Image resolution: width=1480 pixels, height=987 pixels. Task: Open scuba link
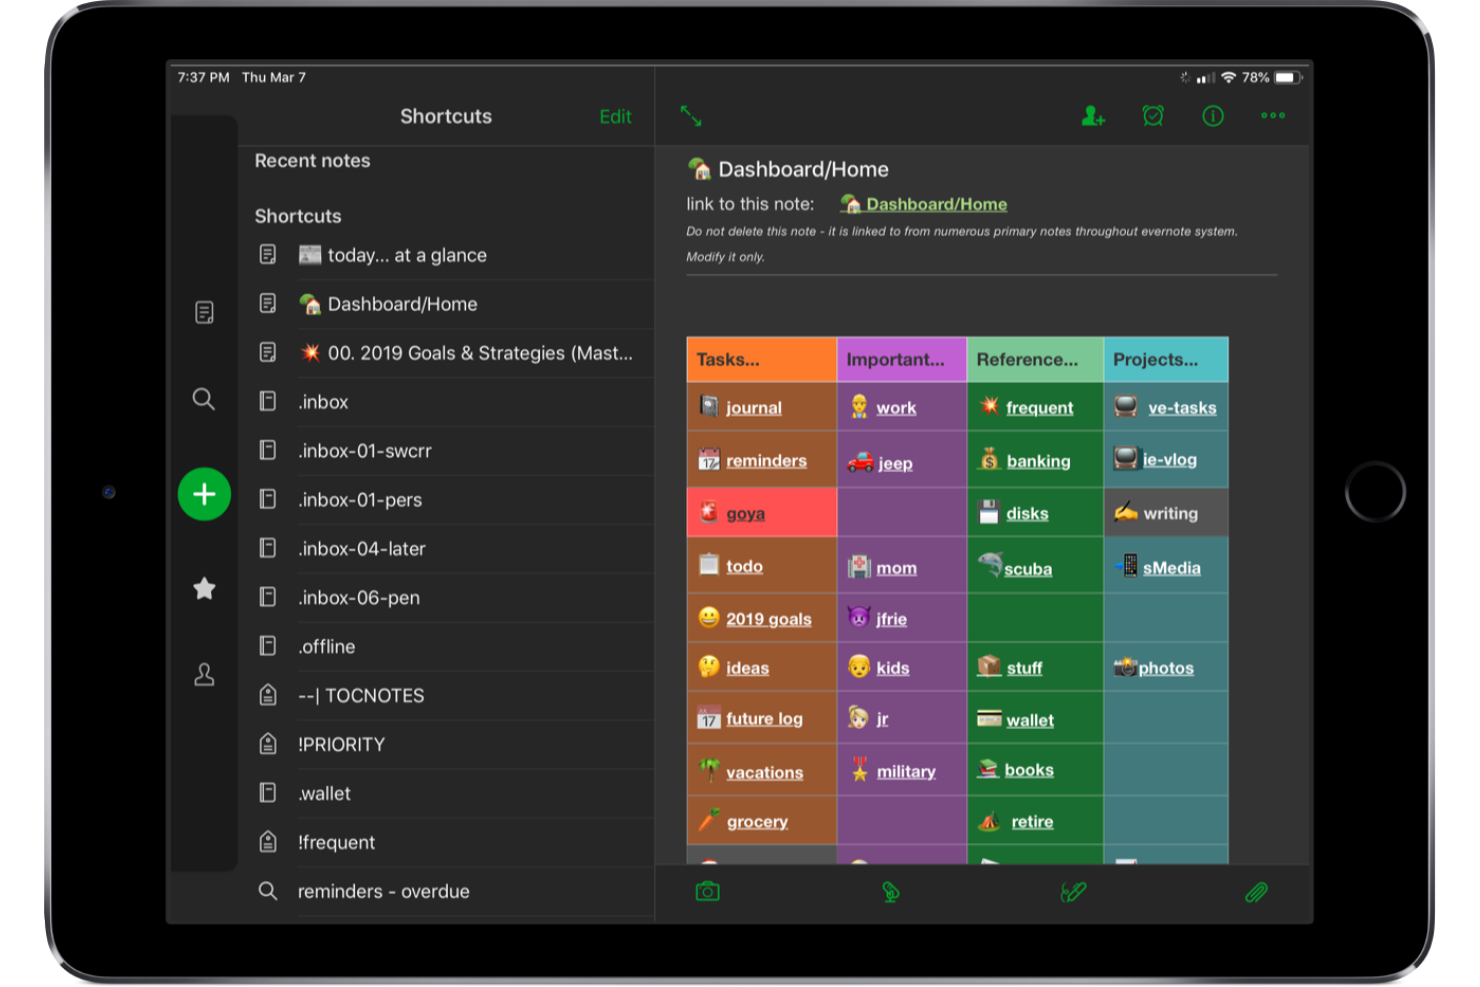[x=1028, y=569]
